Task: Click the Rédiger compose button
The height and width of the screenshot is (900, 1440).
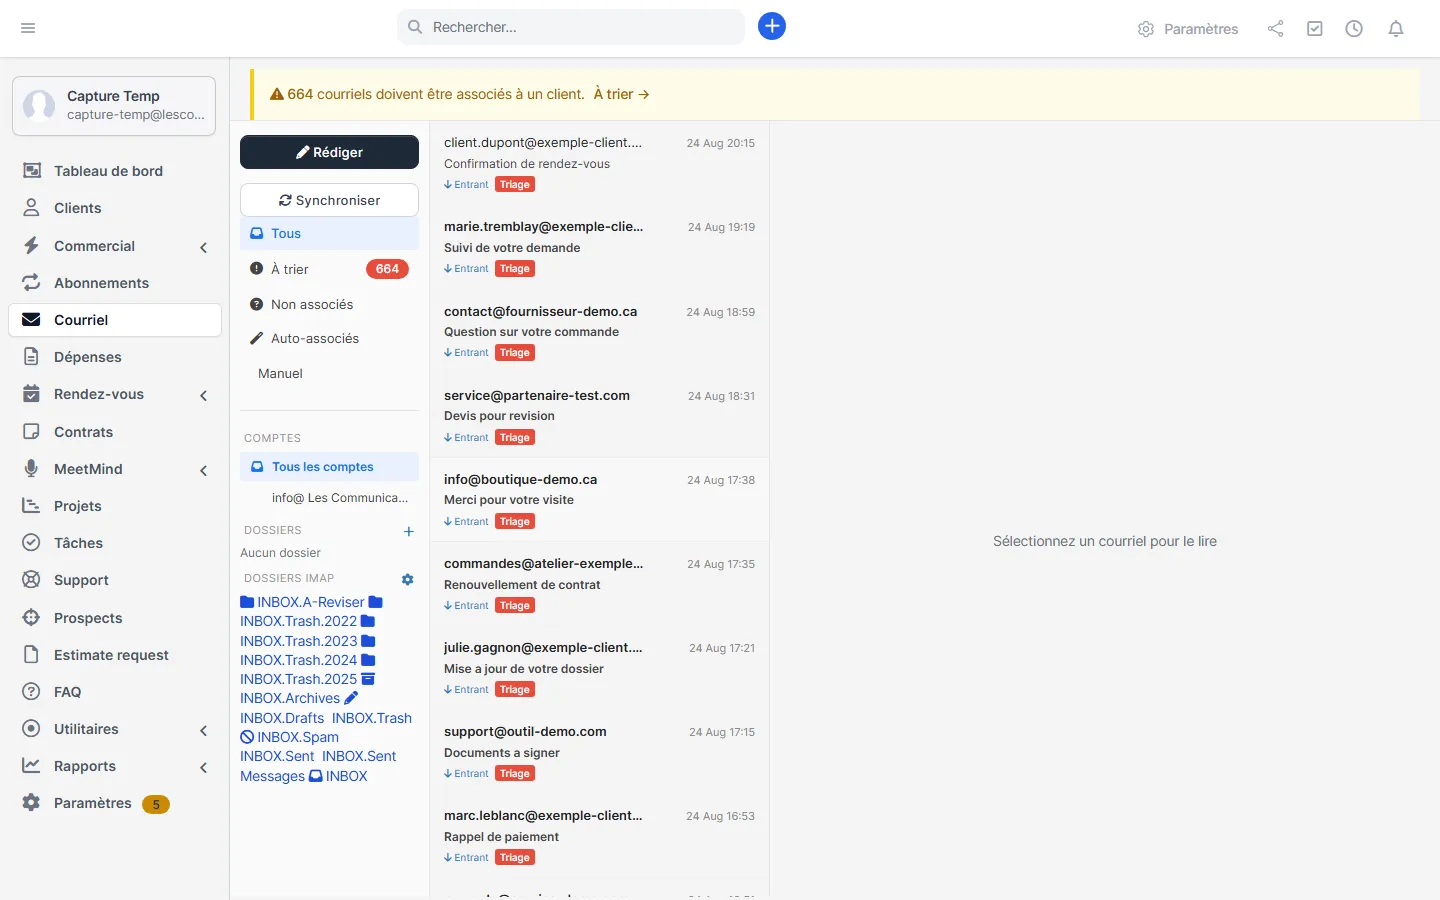Action: coord(329,152)
